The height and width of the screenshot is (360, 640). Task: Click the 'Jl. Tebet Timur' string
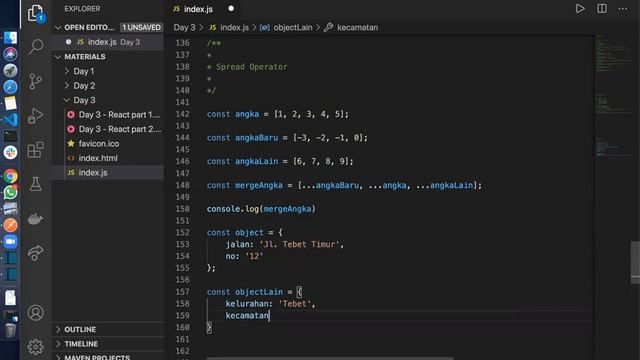[299, 244]
